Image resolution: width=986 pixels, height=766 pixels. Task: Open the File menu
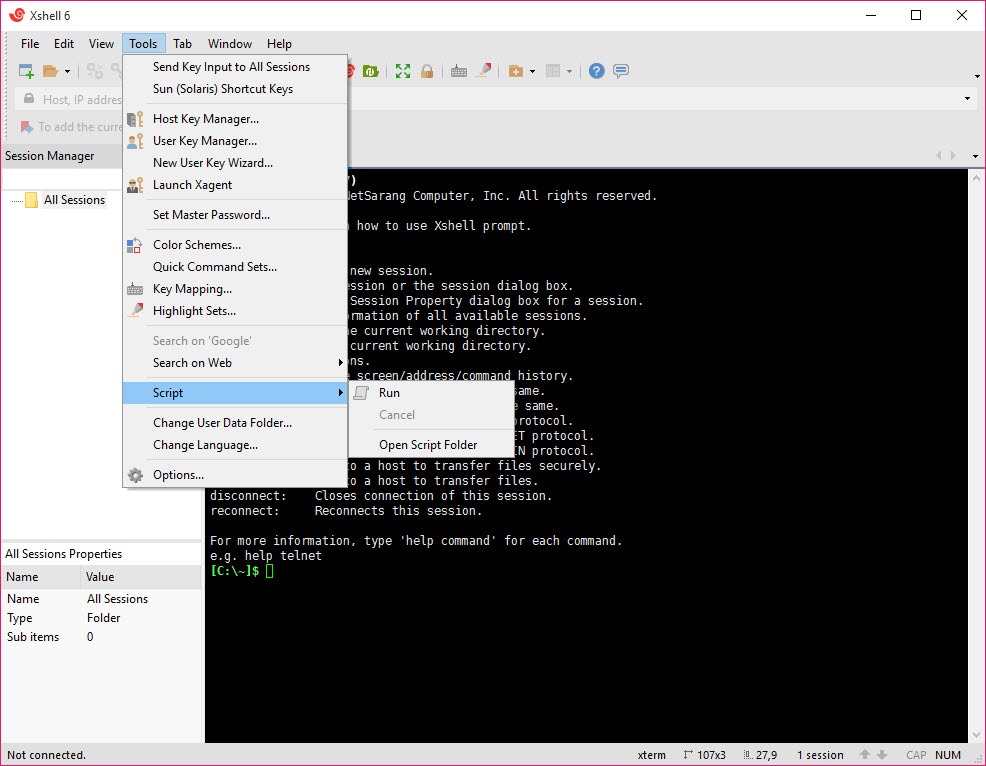tap(30, 43)
